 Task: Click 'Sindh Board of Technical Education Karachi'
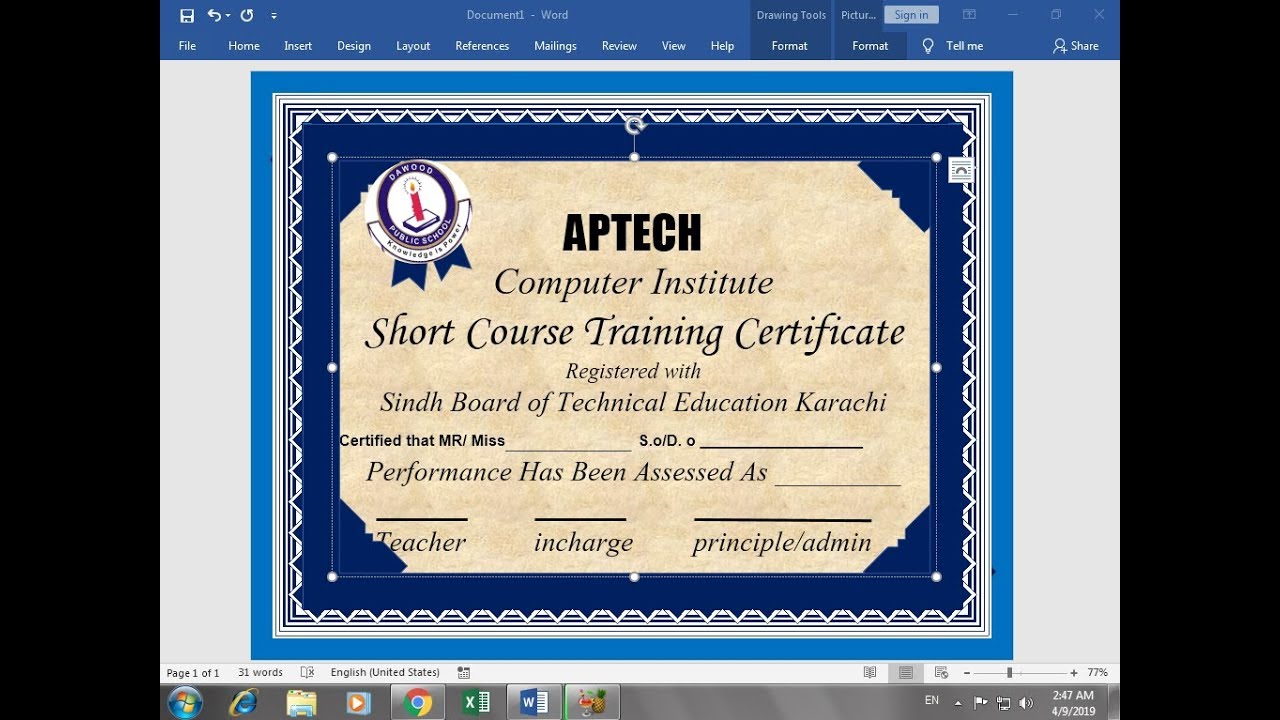click(x=633, y=402)
